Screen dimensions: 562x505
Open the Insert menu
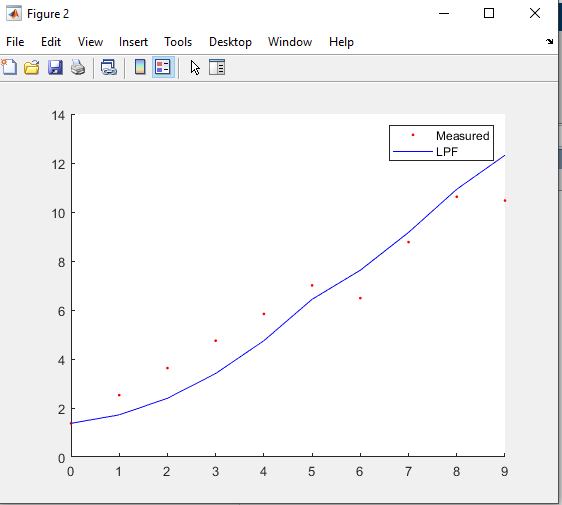133,42
